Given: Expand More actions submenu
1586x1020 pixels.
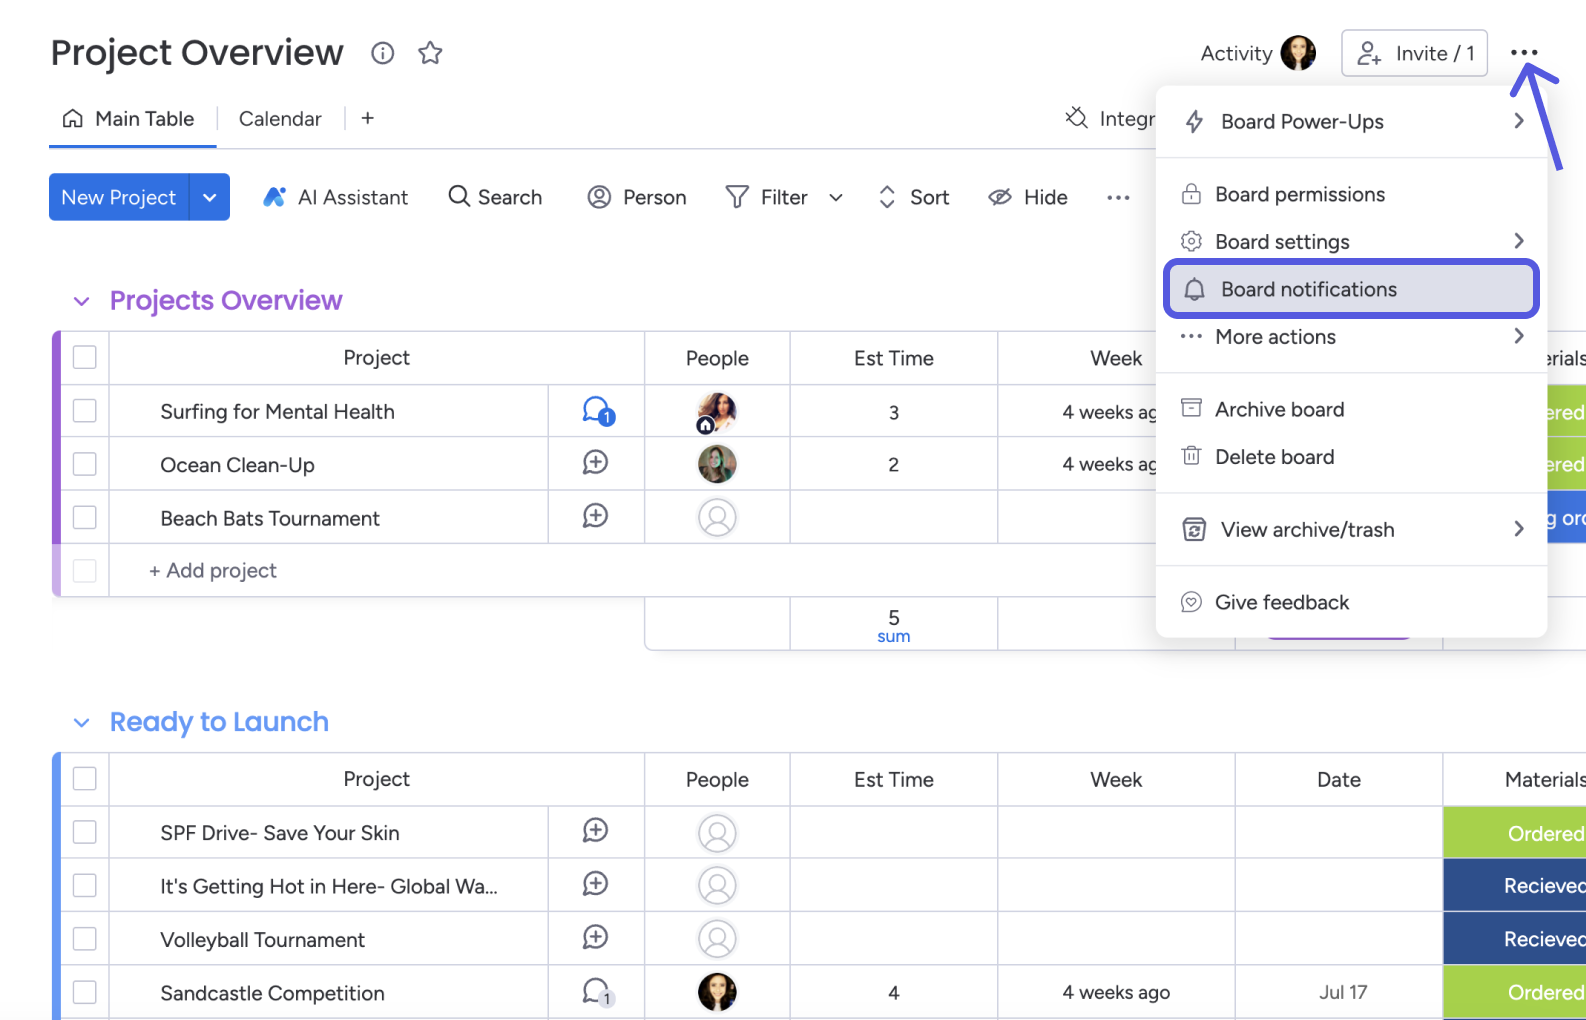Looking at the screenshot, I should tap(1518, 336).
